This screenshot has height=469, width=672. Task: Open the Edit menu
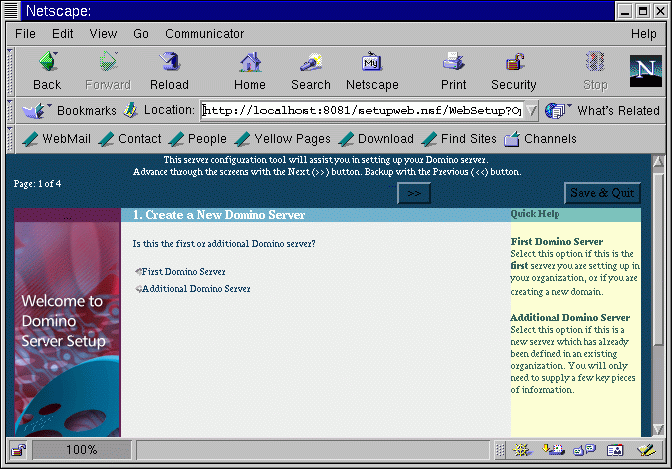point(63,33)
